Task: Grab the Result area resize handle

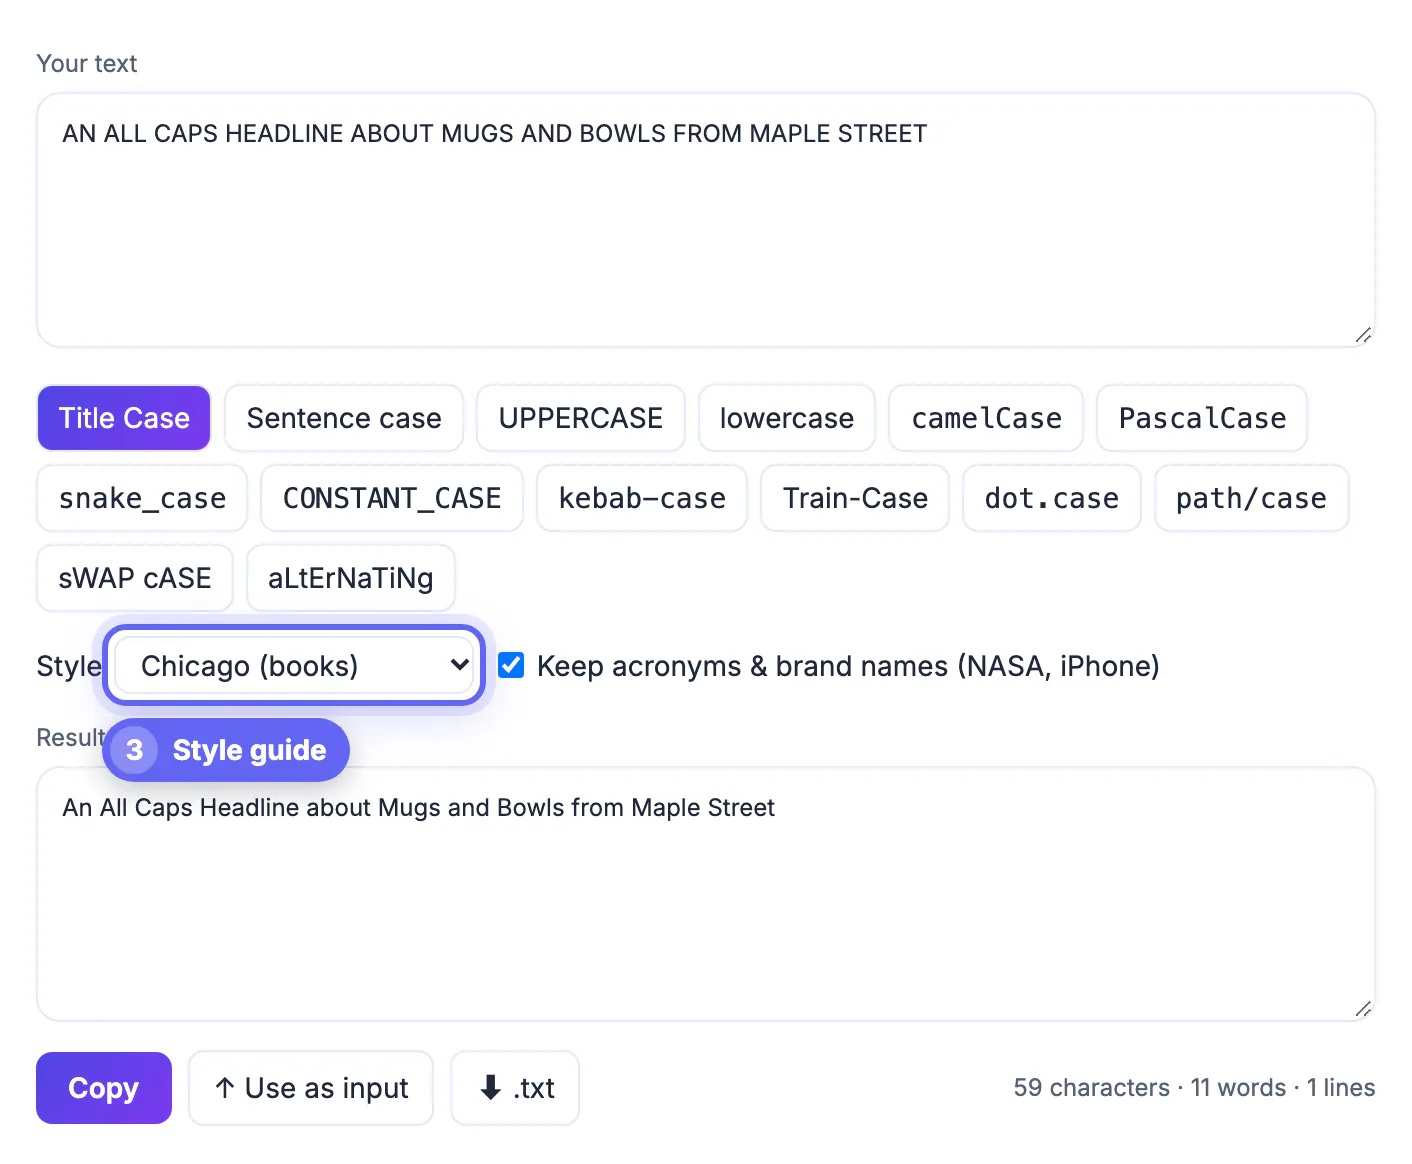Action: 1363,1009
